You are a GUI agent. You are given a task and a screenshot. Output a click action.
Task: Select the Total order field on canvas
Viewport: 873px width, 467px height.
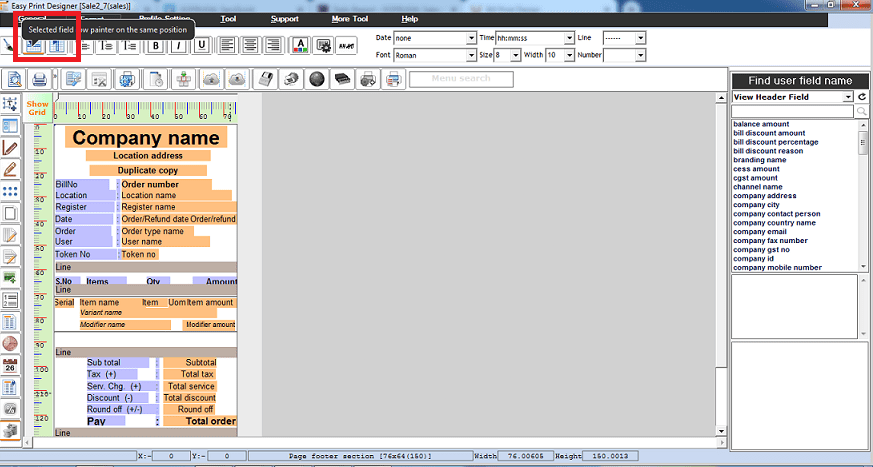(200, 421)
